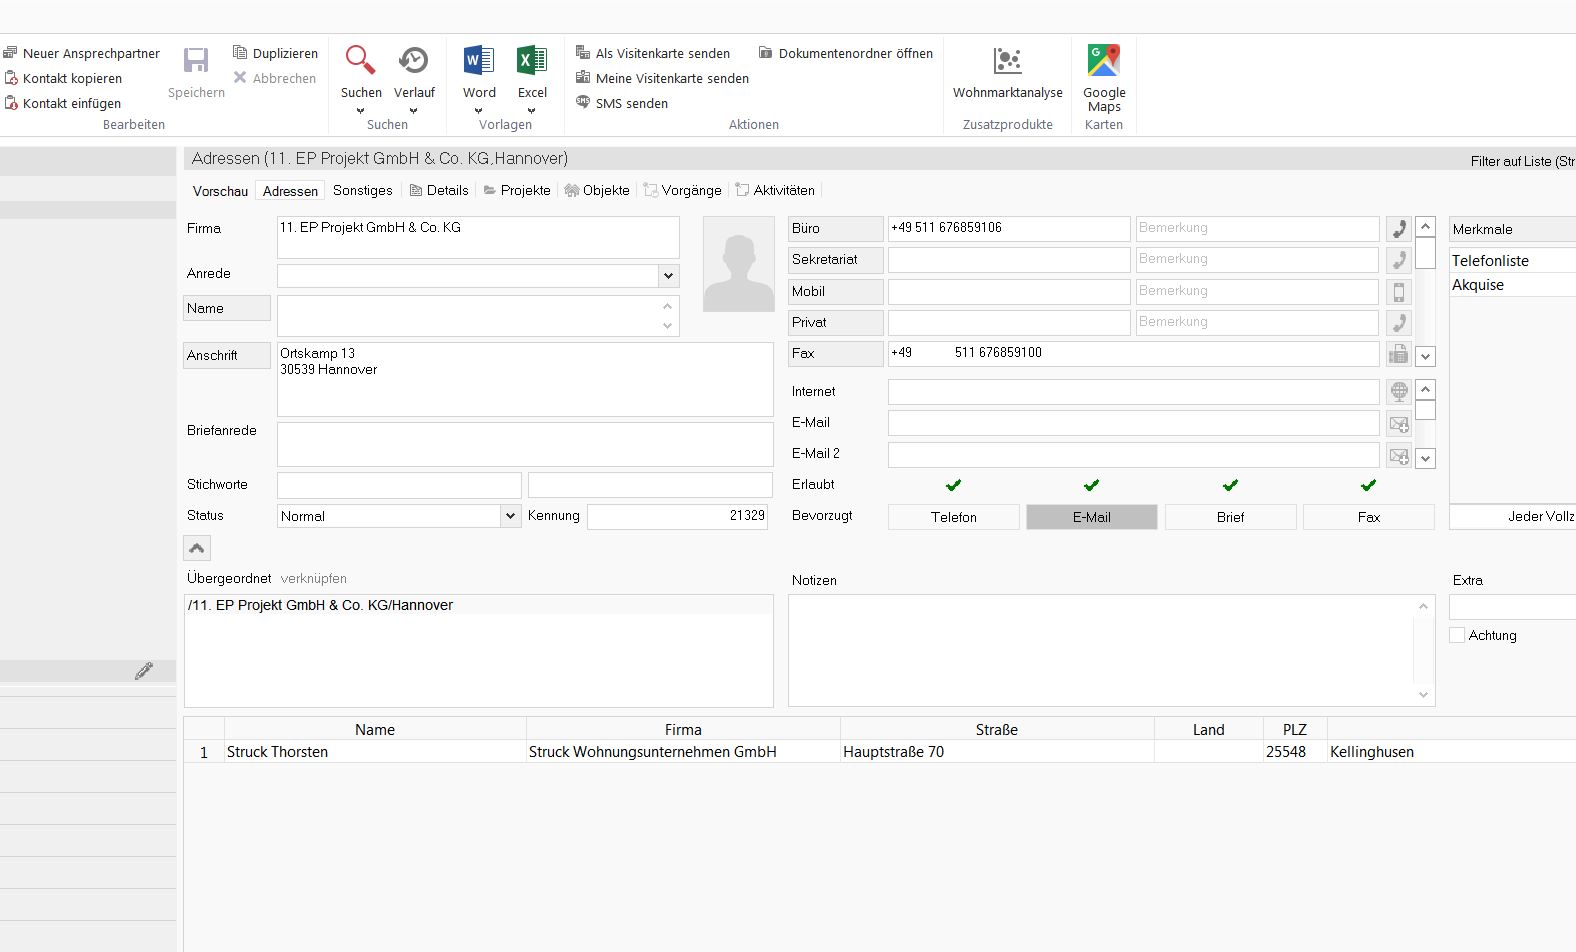This screenshot has height=952, width=1576.
Task: Select E-Mail as preferred contact method
Action: [1091, 517]
